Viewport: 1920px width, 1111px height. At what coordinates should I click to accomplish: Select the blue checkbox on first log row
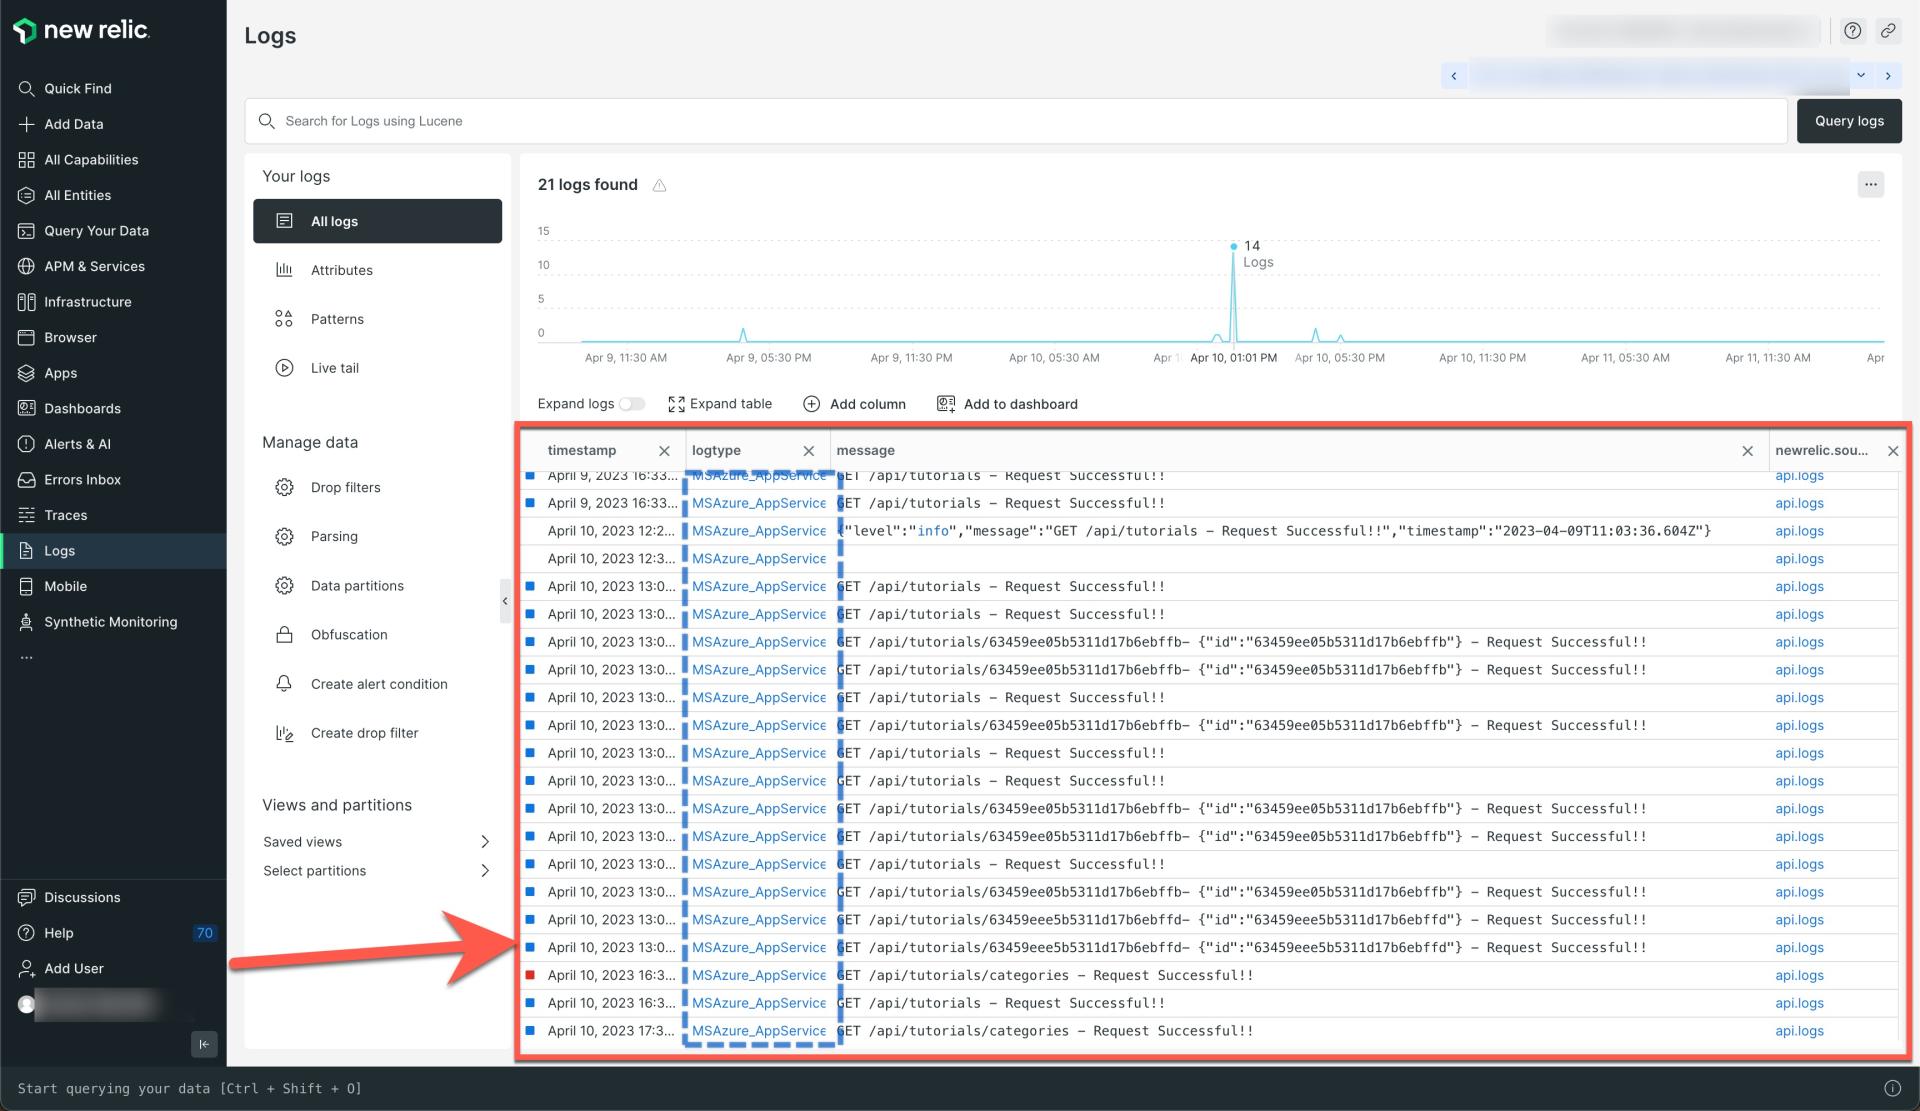[530, 475]
